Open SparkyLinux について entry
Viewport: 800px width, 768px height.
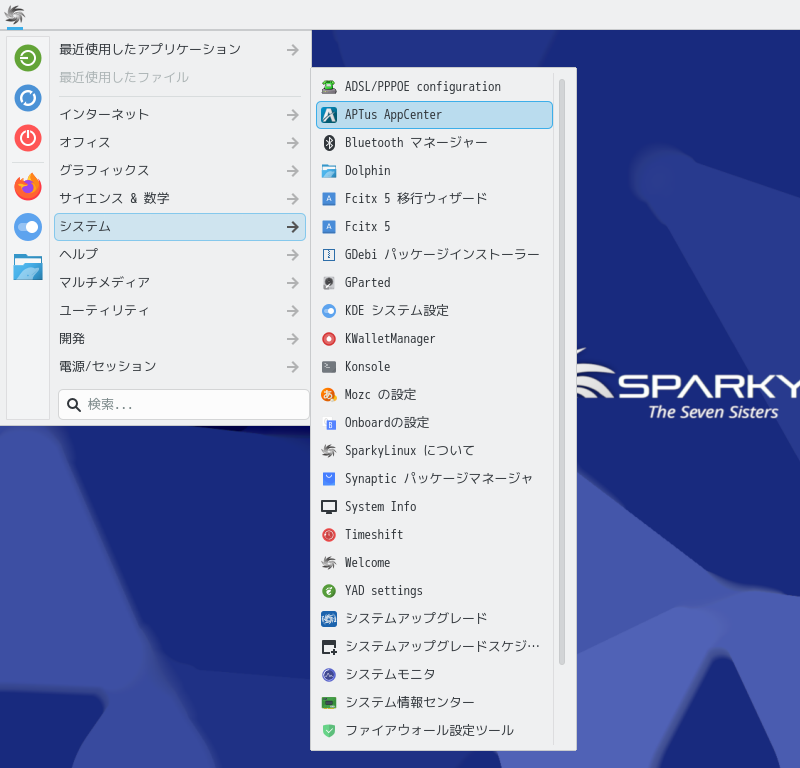pos(434,451)
